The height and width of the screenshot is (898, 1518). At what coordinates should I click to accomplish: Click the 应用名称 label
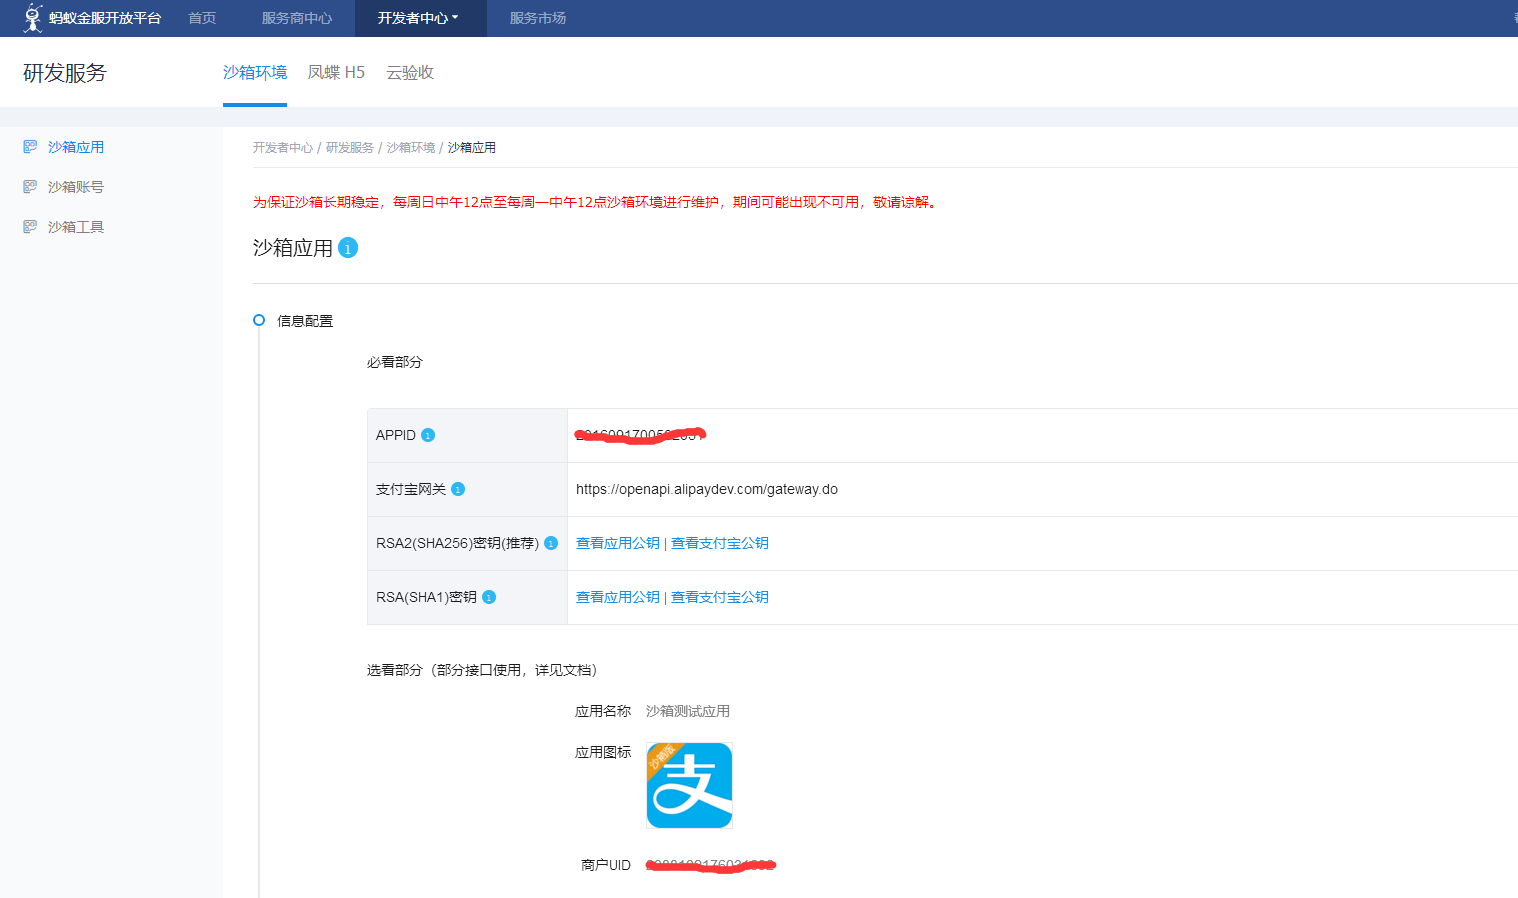603,711
